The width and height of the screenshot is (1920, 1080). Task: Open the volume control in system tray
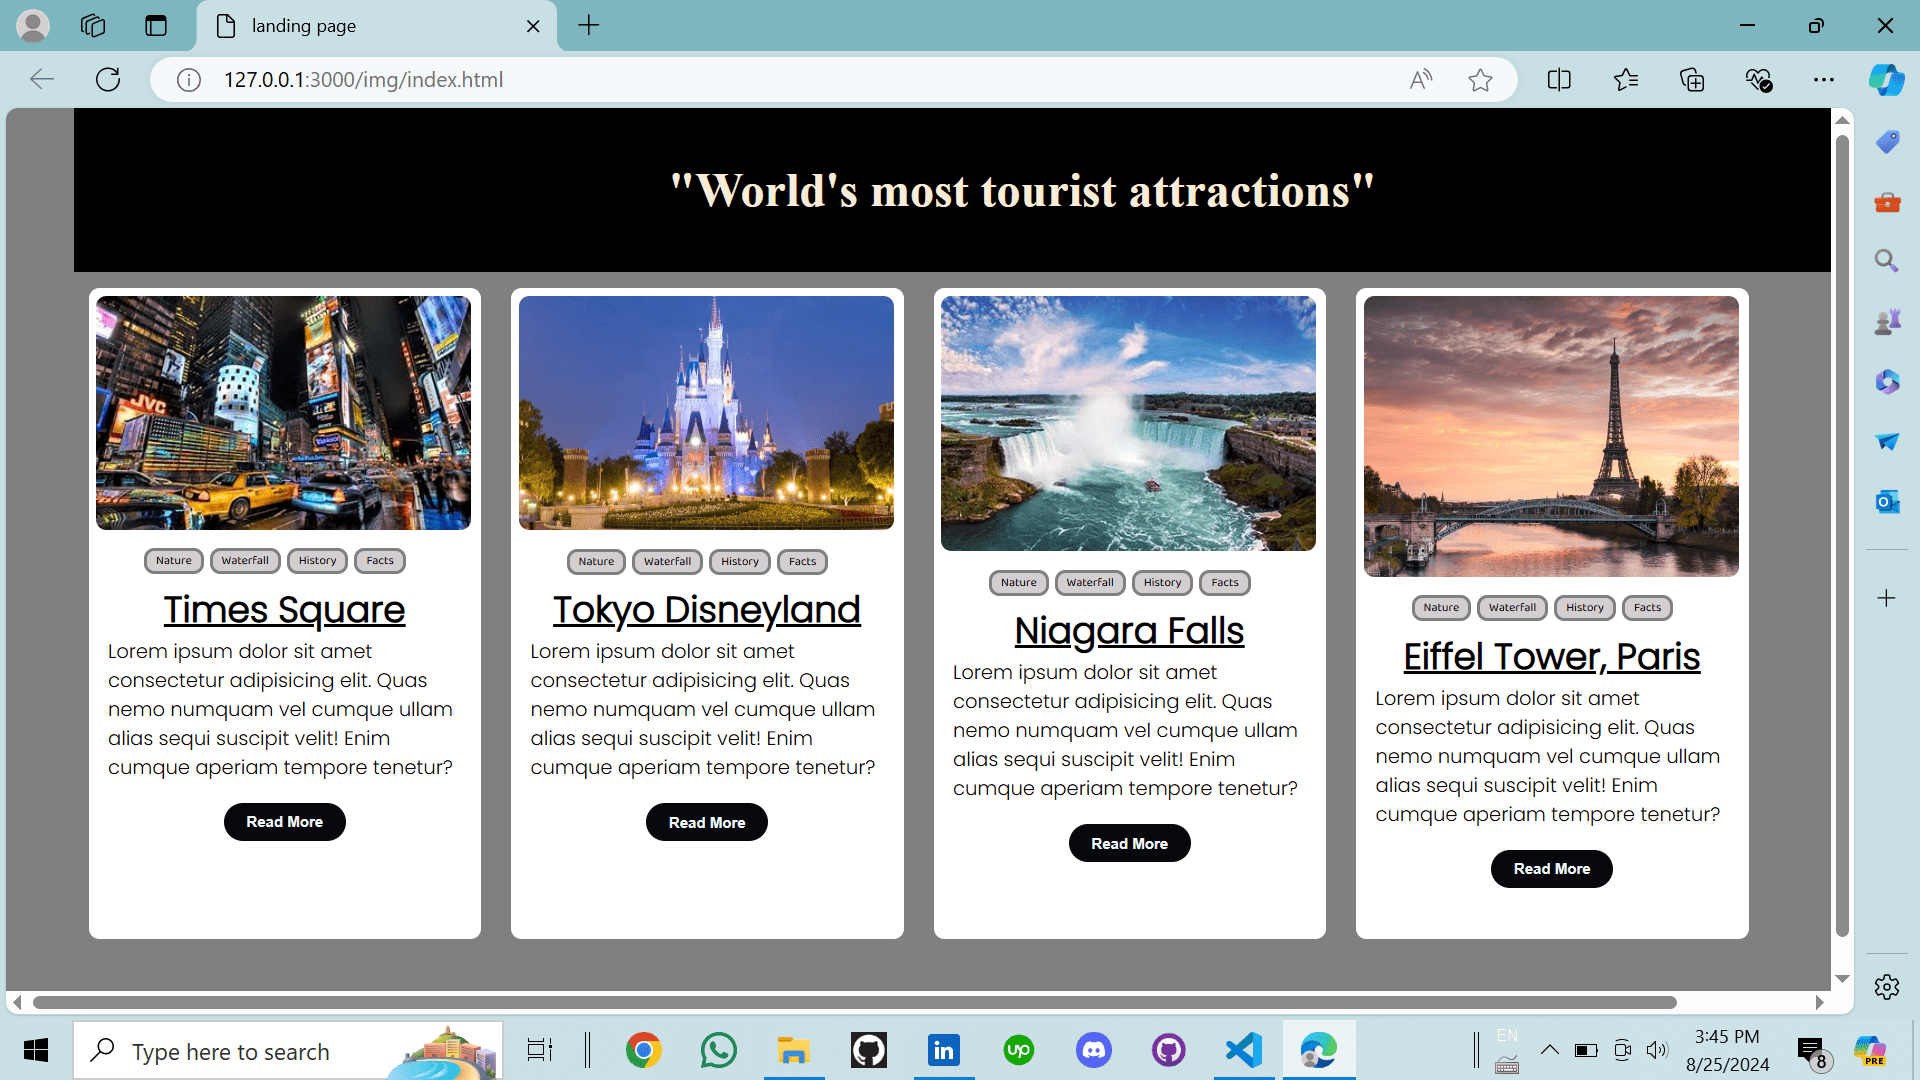tap(1657, 1050)
